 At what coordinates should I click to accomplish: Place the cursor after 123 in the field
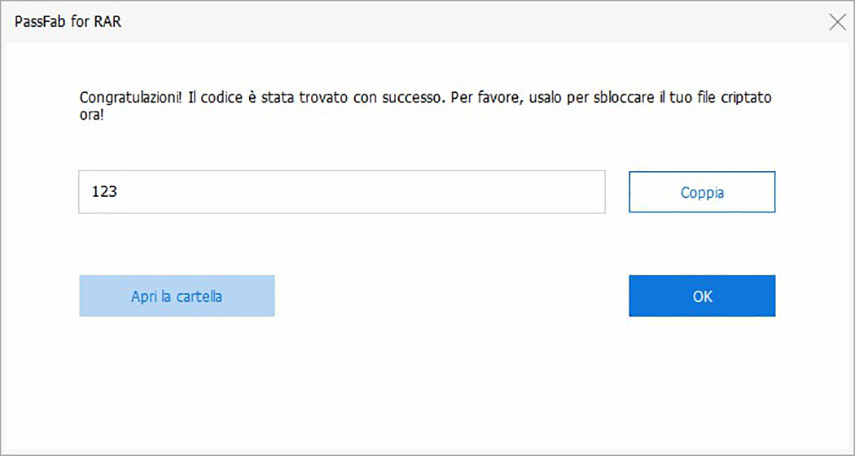click(121, 192)
